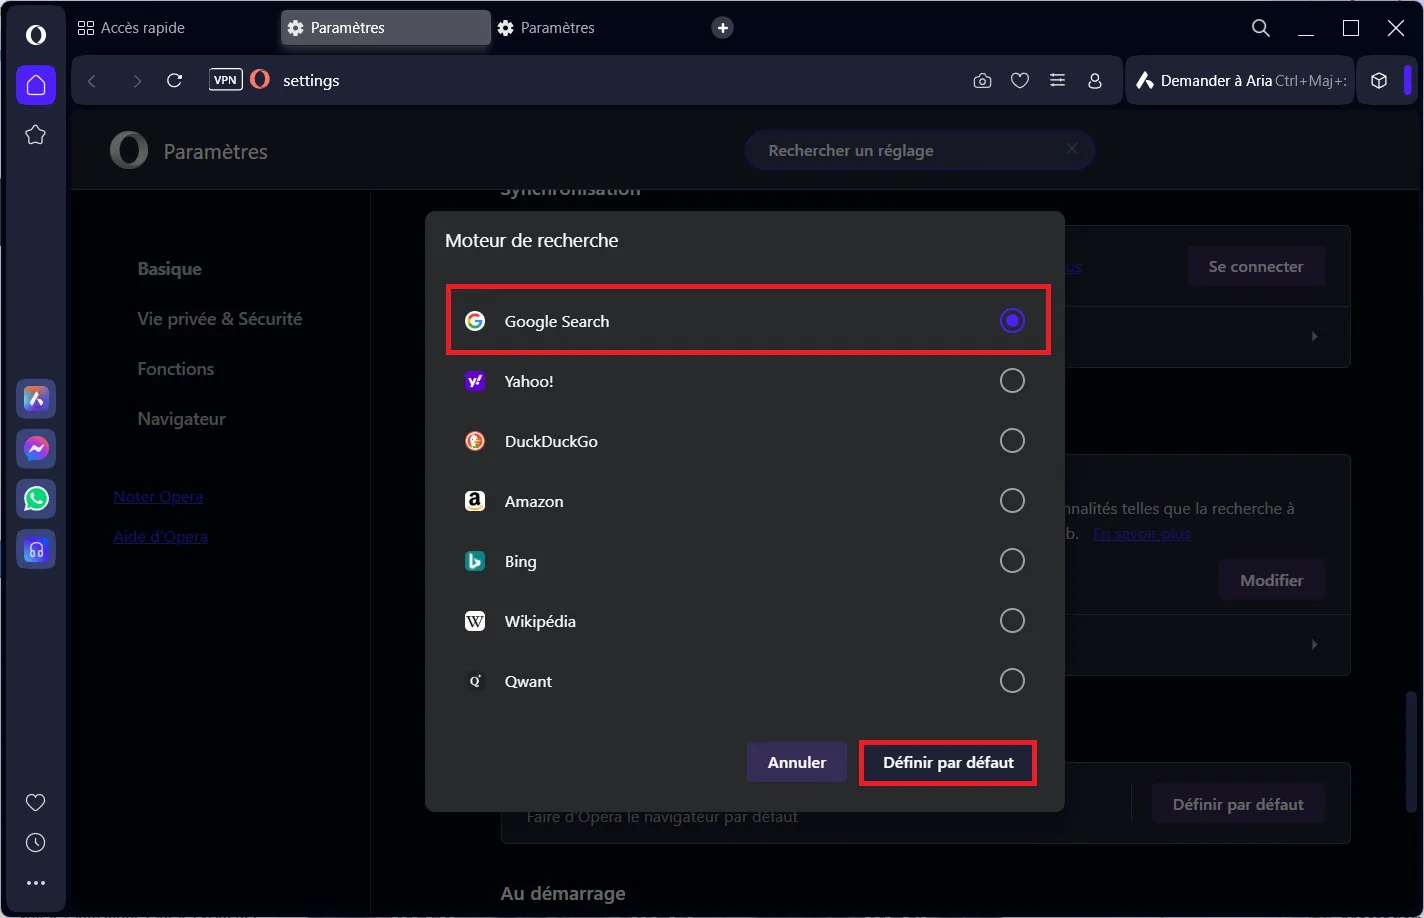Viewport: 1424px width, 918px height.
Task: Select the Google Search radio button
Action: tap(1012, 321)
